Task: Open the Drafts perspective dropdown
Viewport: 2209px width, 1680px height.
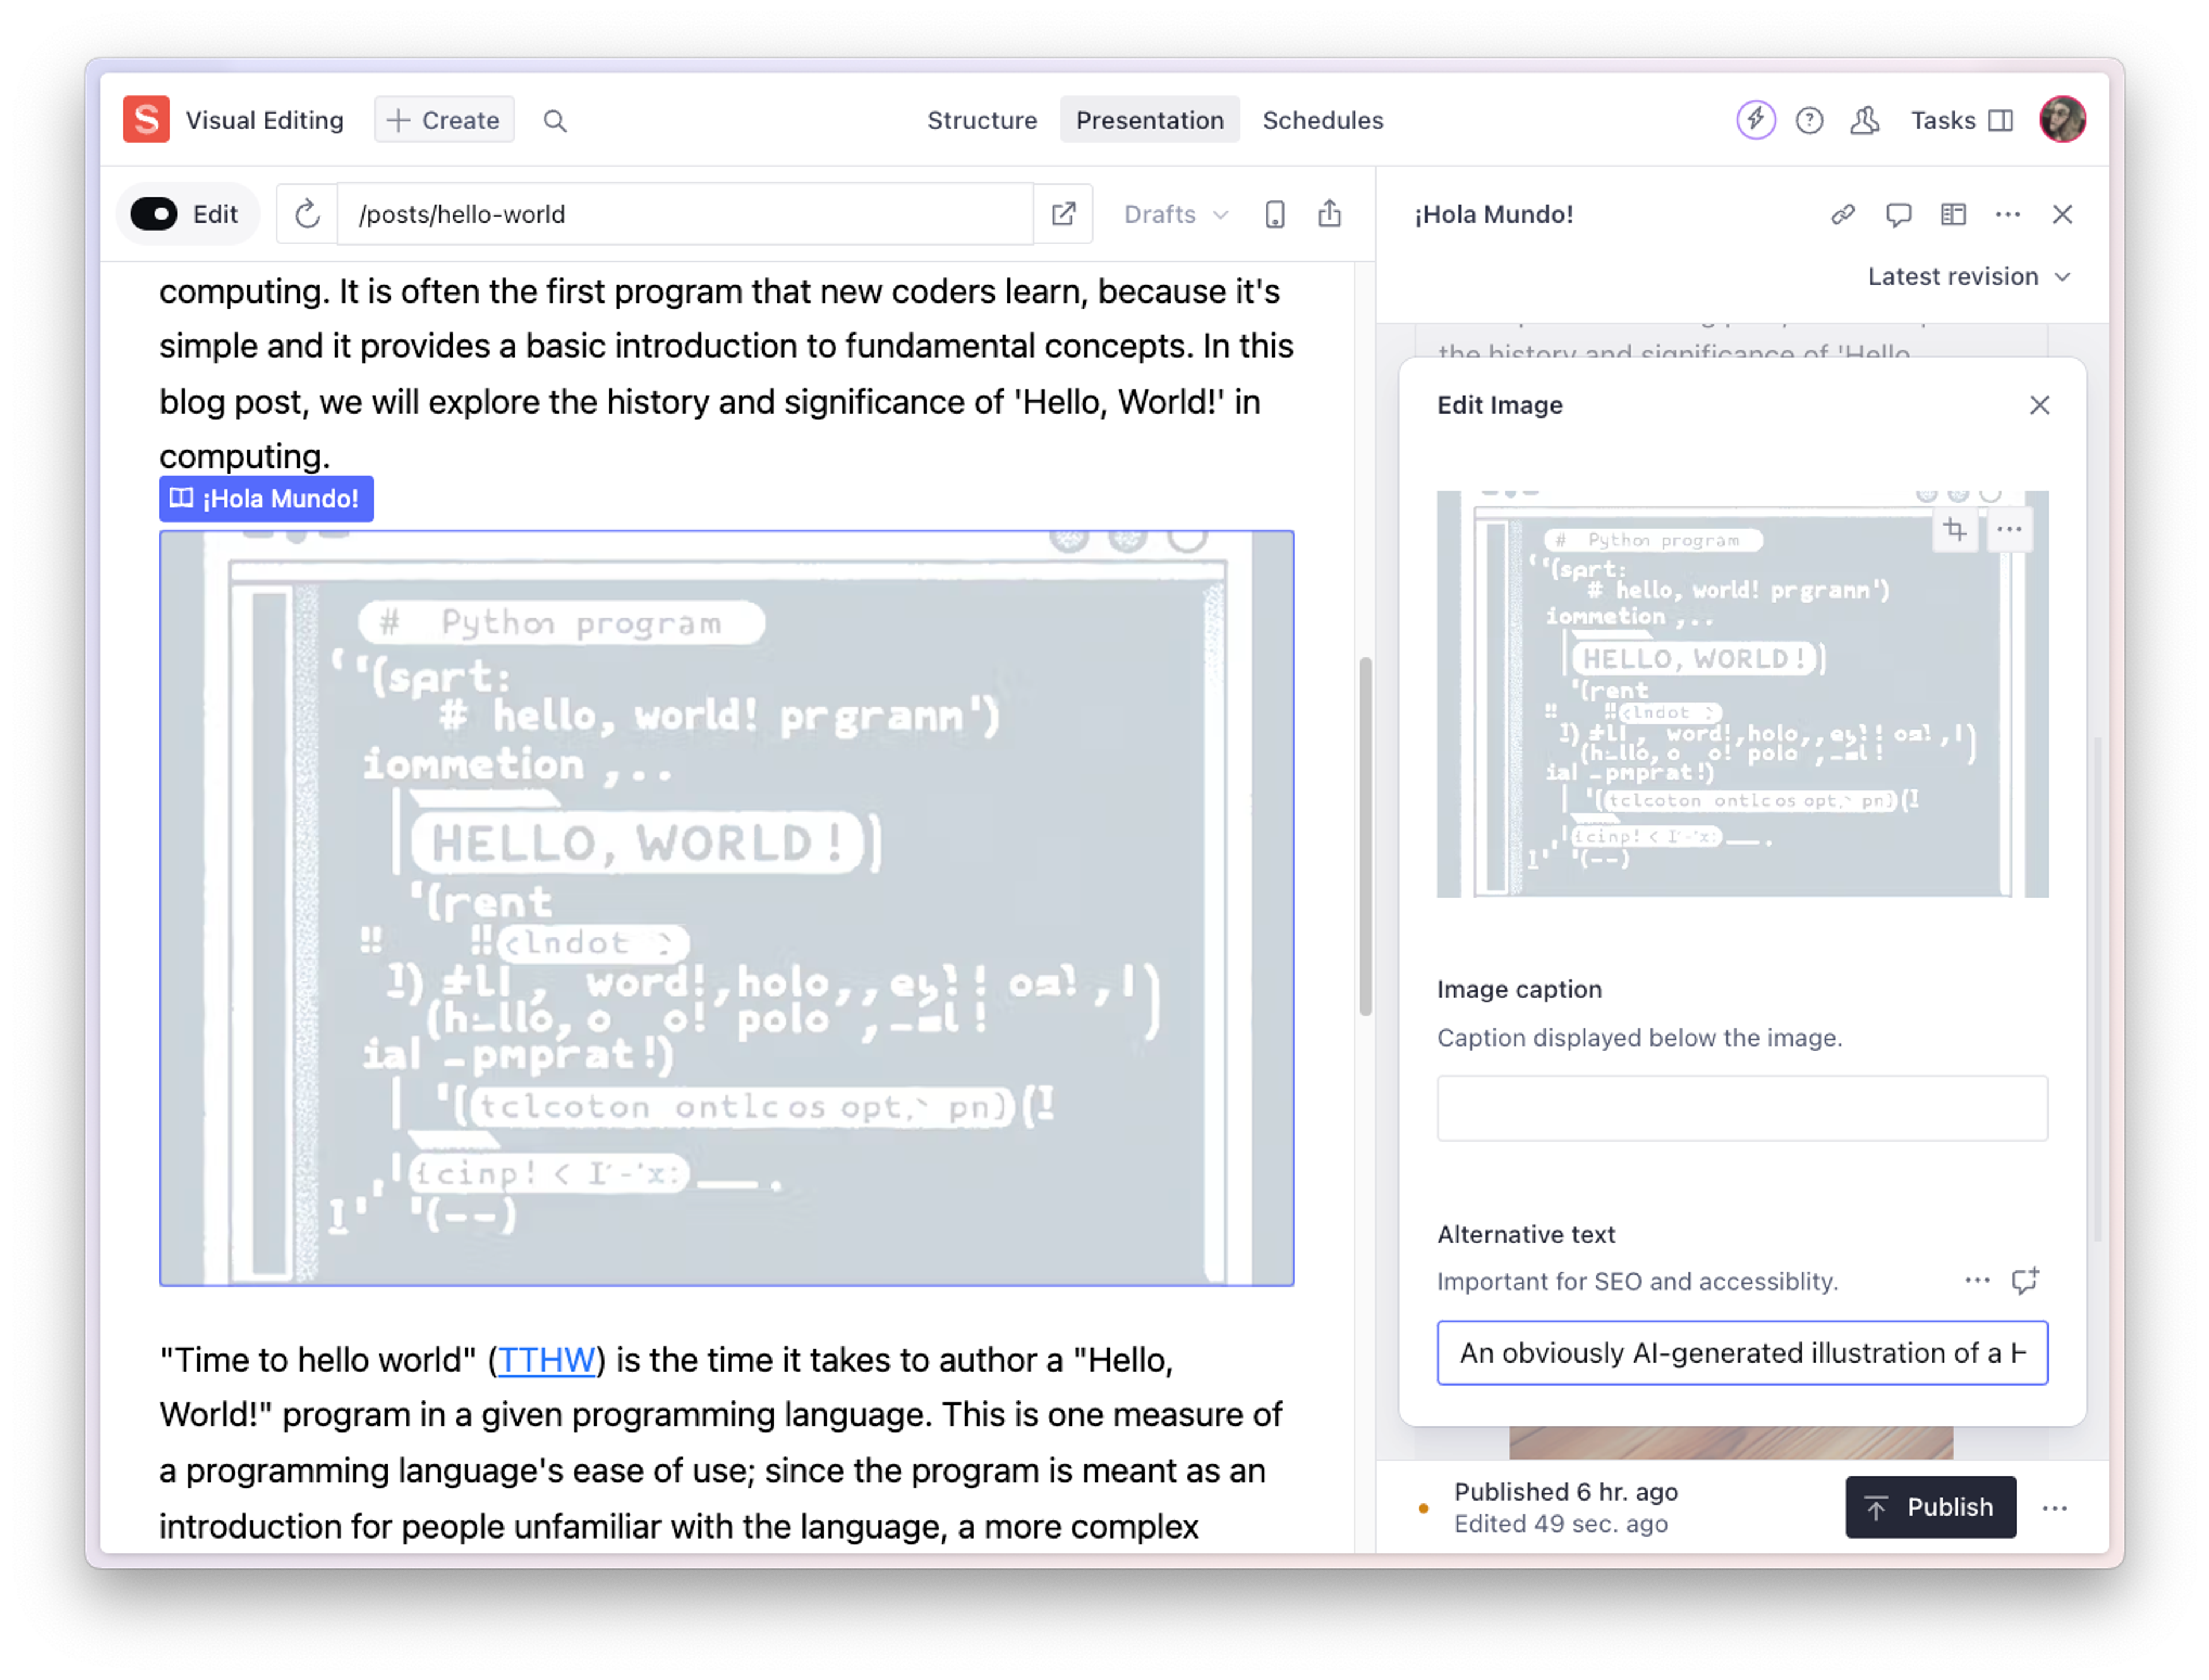Action: [1175, 214]
